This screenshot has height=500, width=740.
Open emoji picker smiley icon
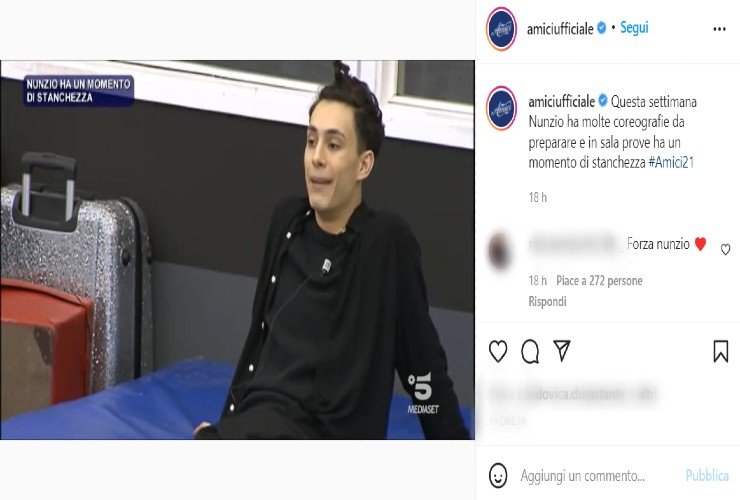click(498, 475)
